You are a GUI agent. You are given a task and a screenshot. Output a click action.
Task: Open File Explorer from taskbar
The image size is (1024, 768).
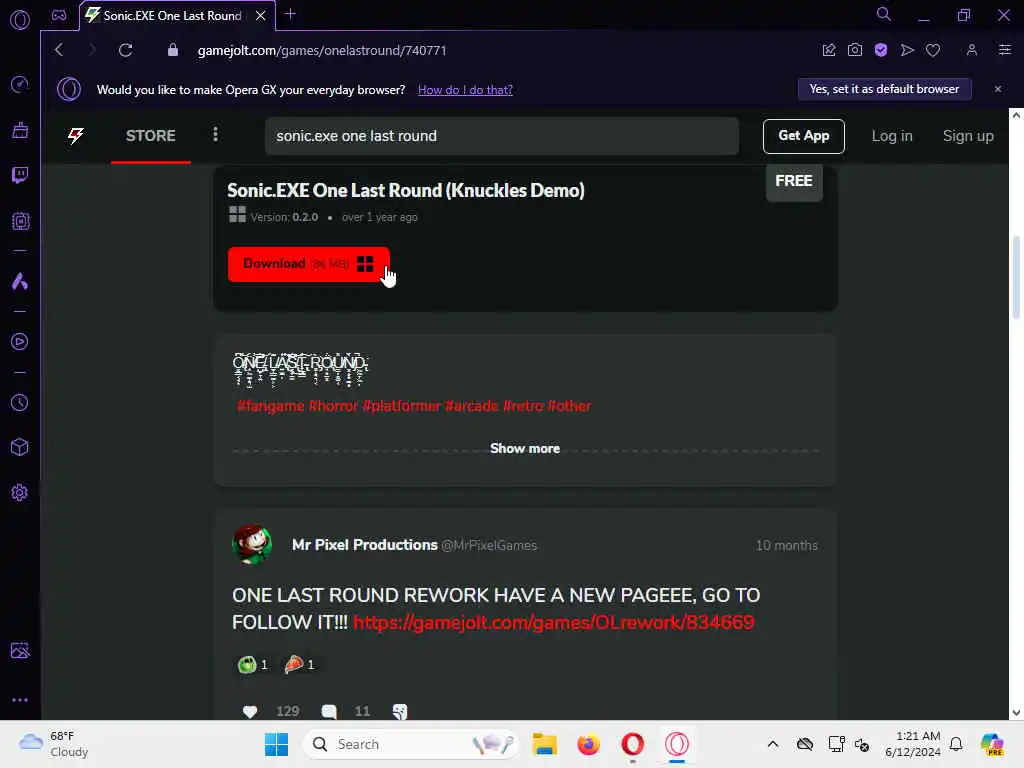pyautogui.click(x=544, y=744)
